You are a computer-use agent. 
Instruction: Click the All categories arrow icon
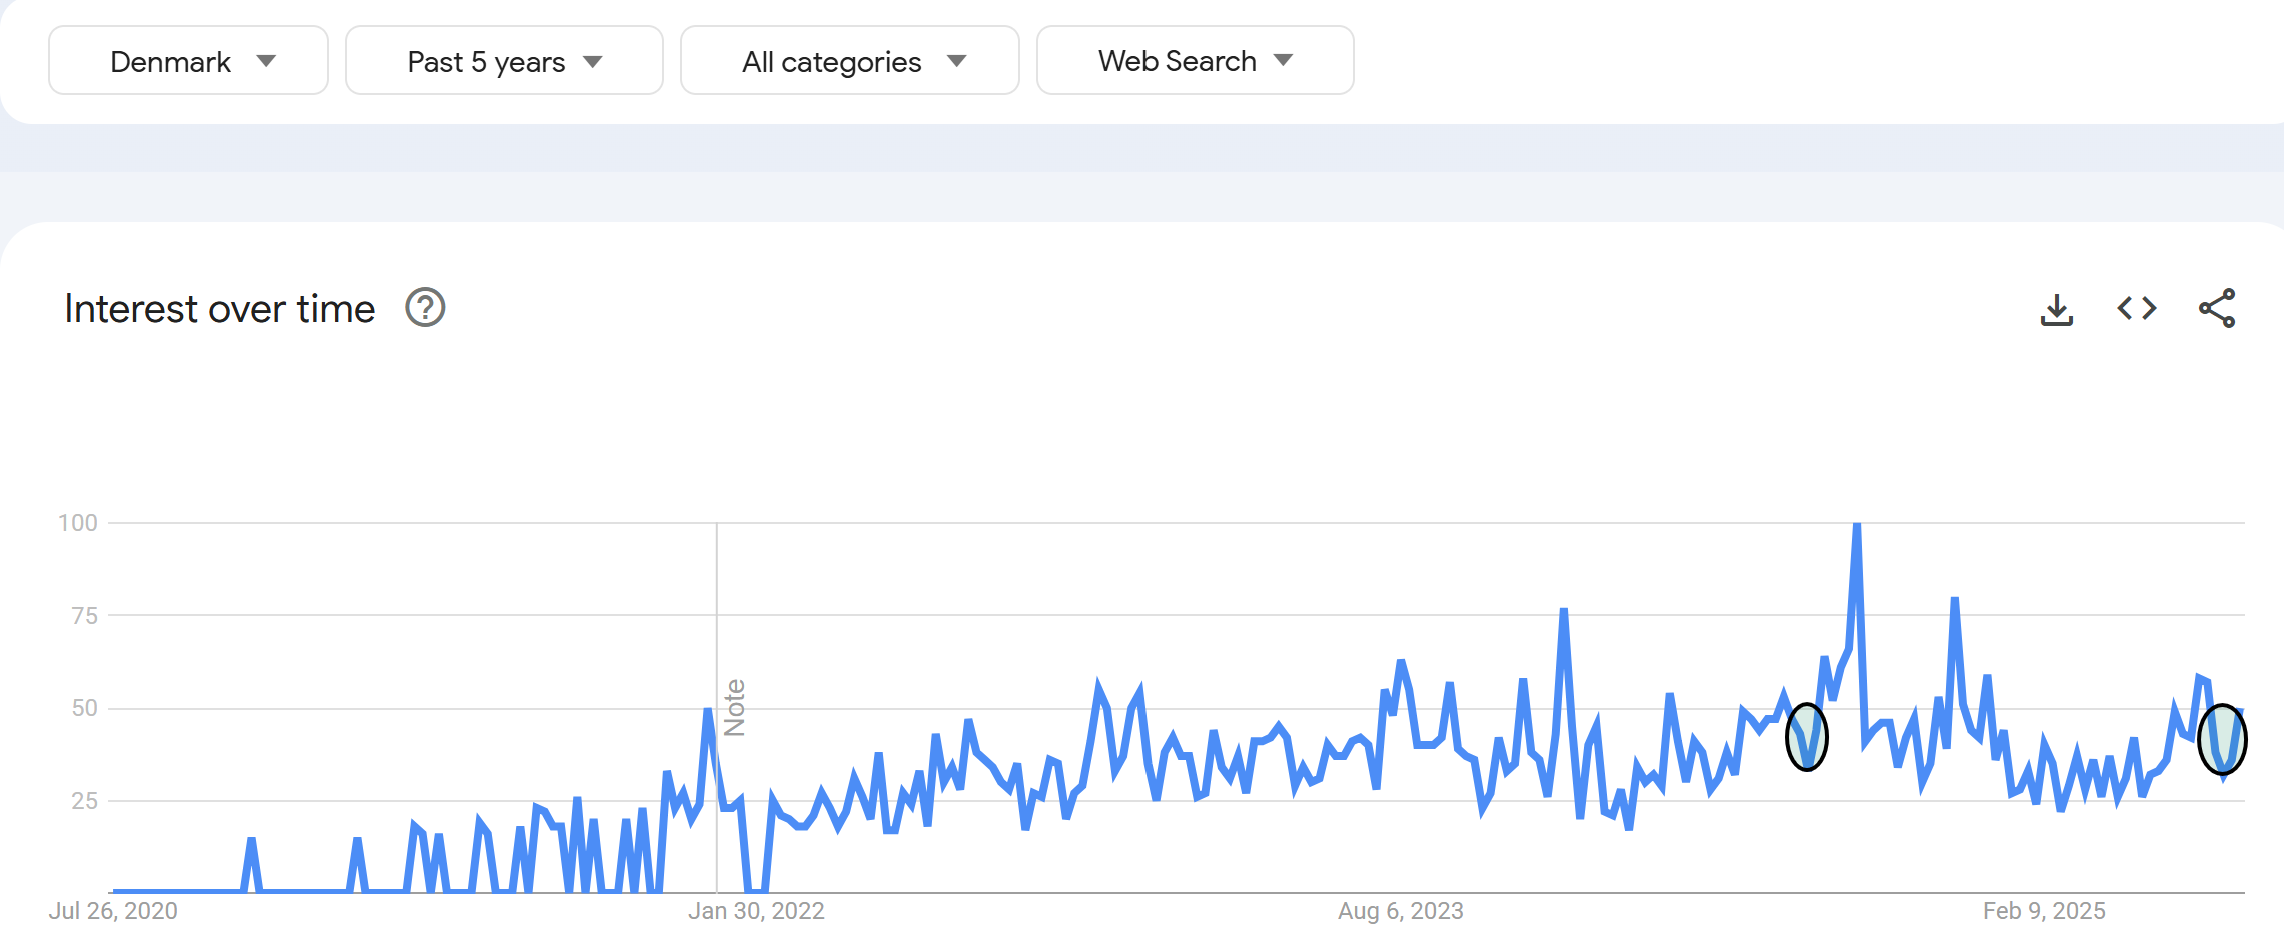coord(957,61)
